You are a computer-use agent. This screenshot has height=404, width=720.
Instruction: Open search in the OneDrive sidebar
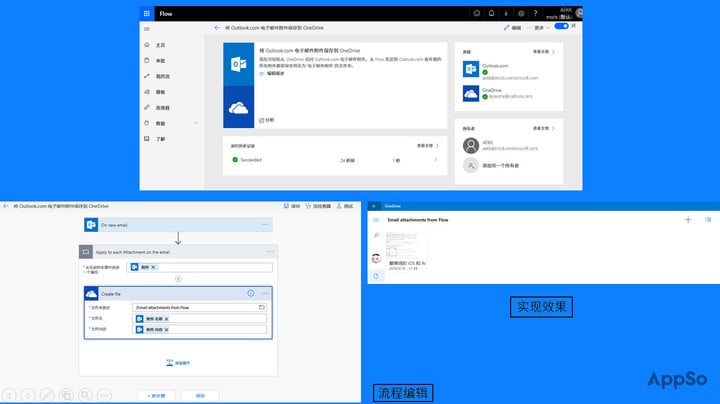376,236
